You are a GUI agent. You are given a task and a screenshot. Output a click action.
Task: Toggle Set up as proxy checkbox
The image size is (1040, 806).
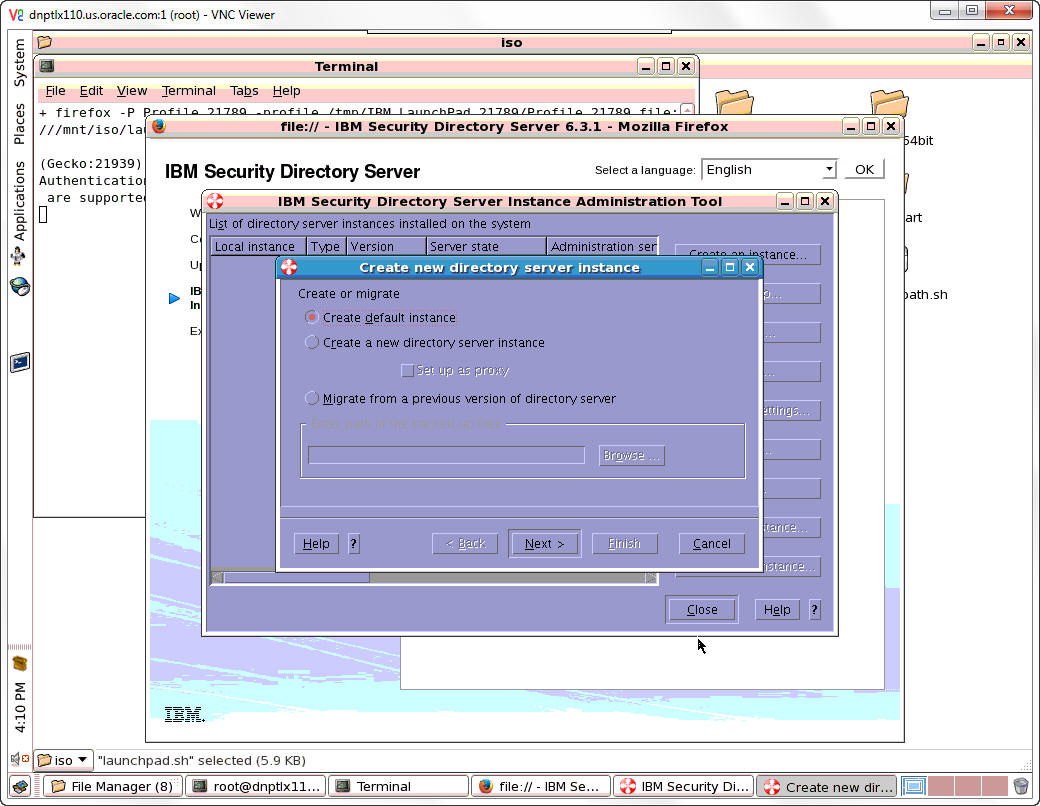pyautogui.click(x=408, y=370)
